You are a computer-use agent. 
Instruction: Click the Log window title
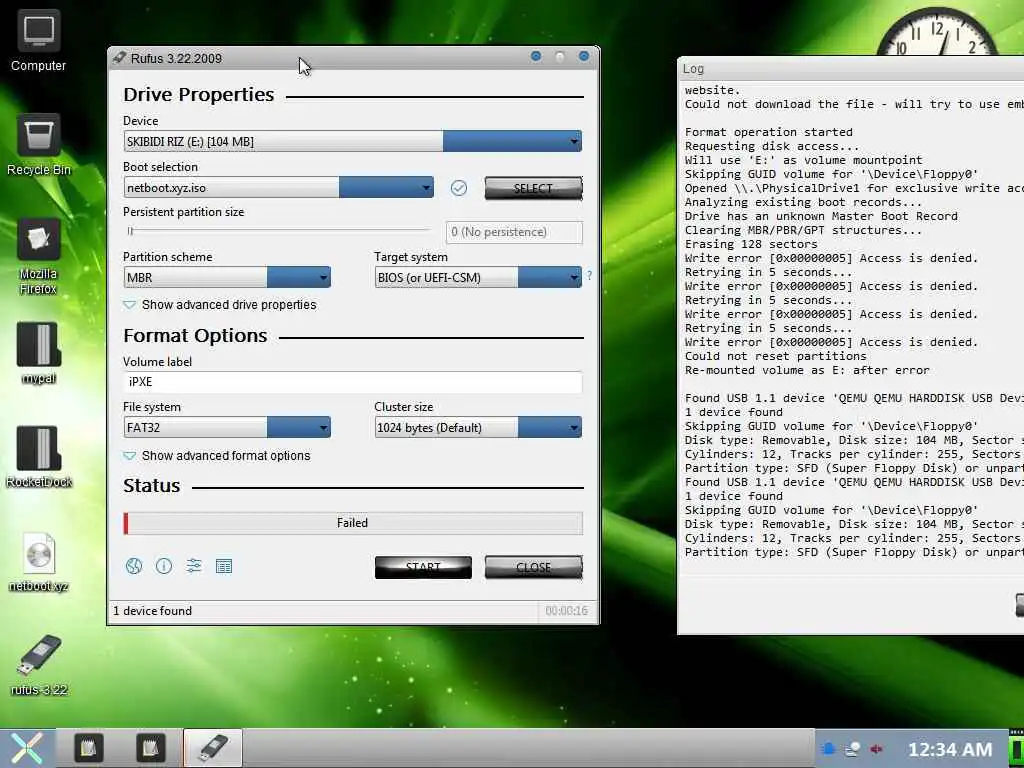(694, 69)
